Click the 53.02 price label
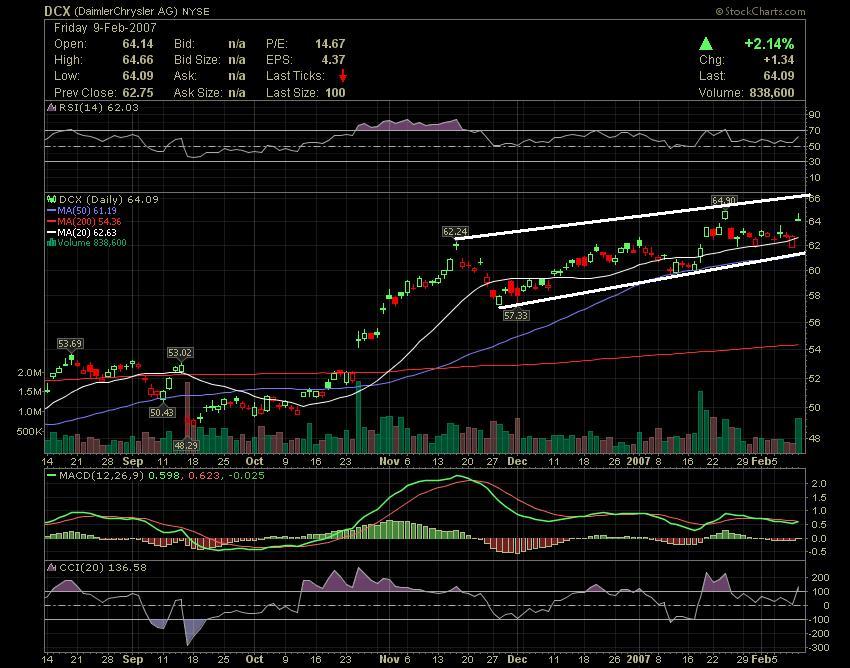850x668 pixels. (x=179, y=352)
